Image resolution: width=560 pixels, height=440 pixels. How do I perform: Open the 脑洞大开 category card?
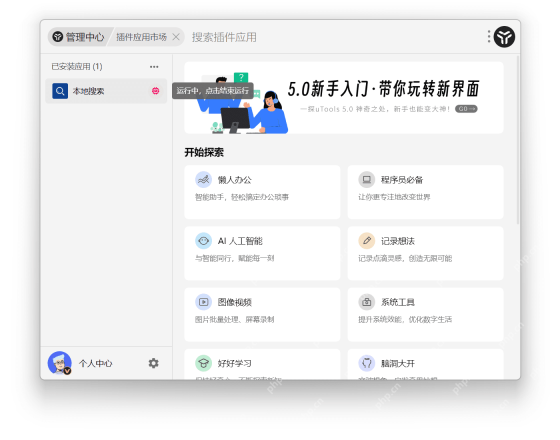(x=425, y=364)
